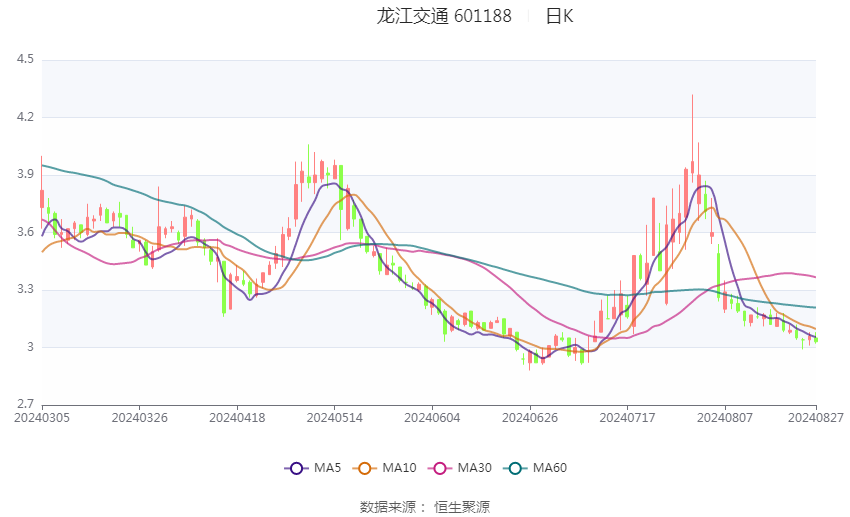Toggle the MA5 legend line
Viewport: 850px width, 517px height.
pyautogui.click(x=313, y=468)
